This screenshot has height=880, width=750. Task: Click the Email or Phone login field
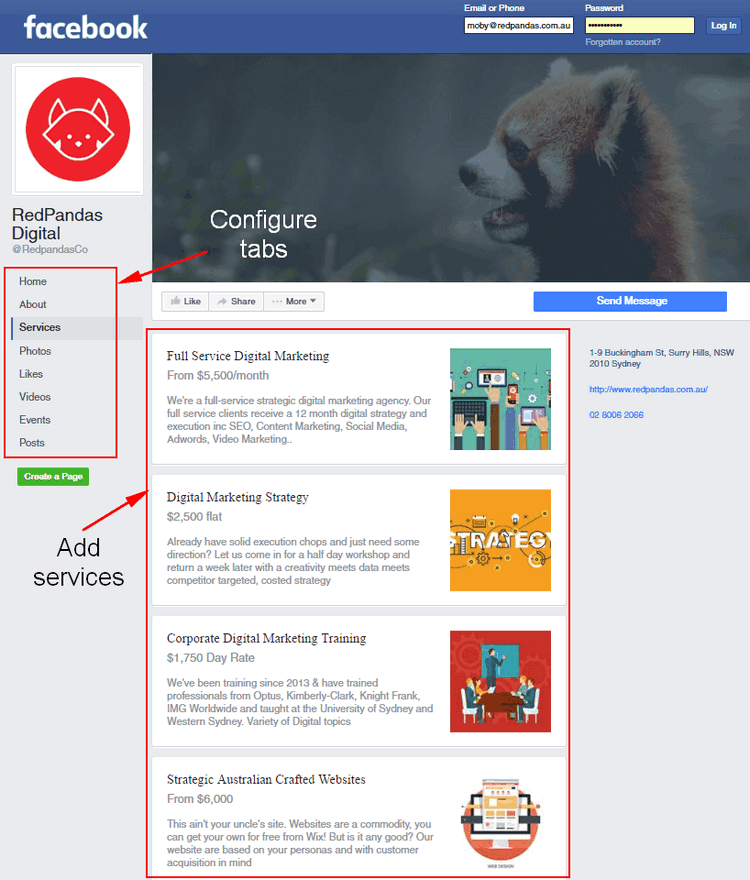518,25
